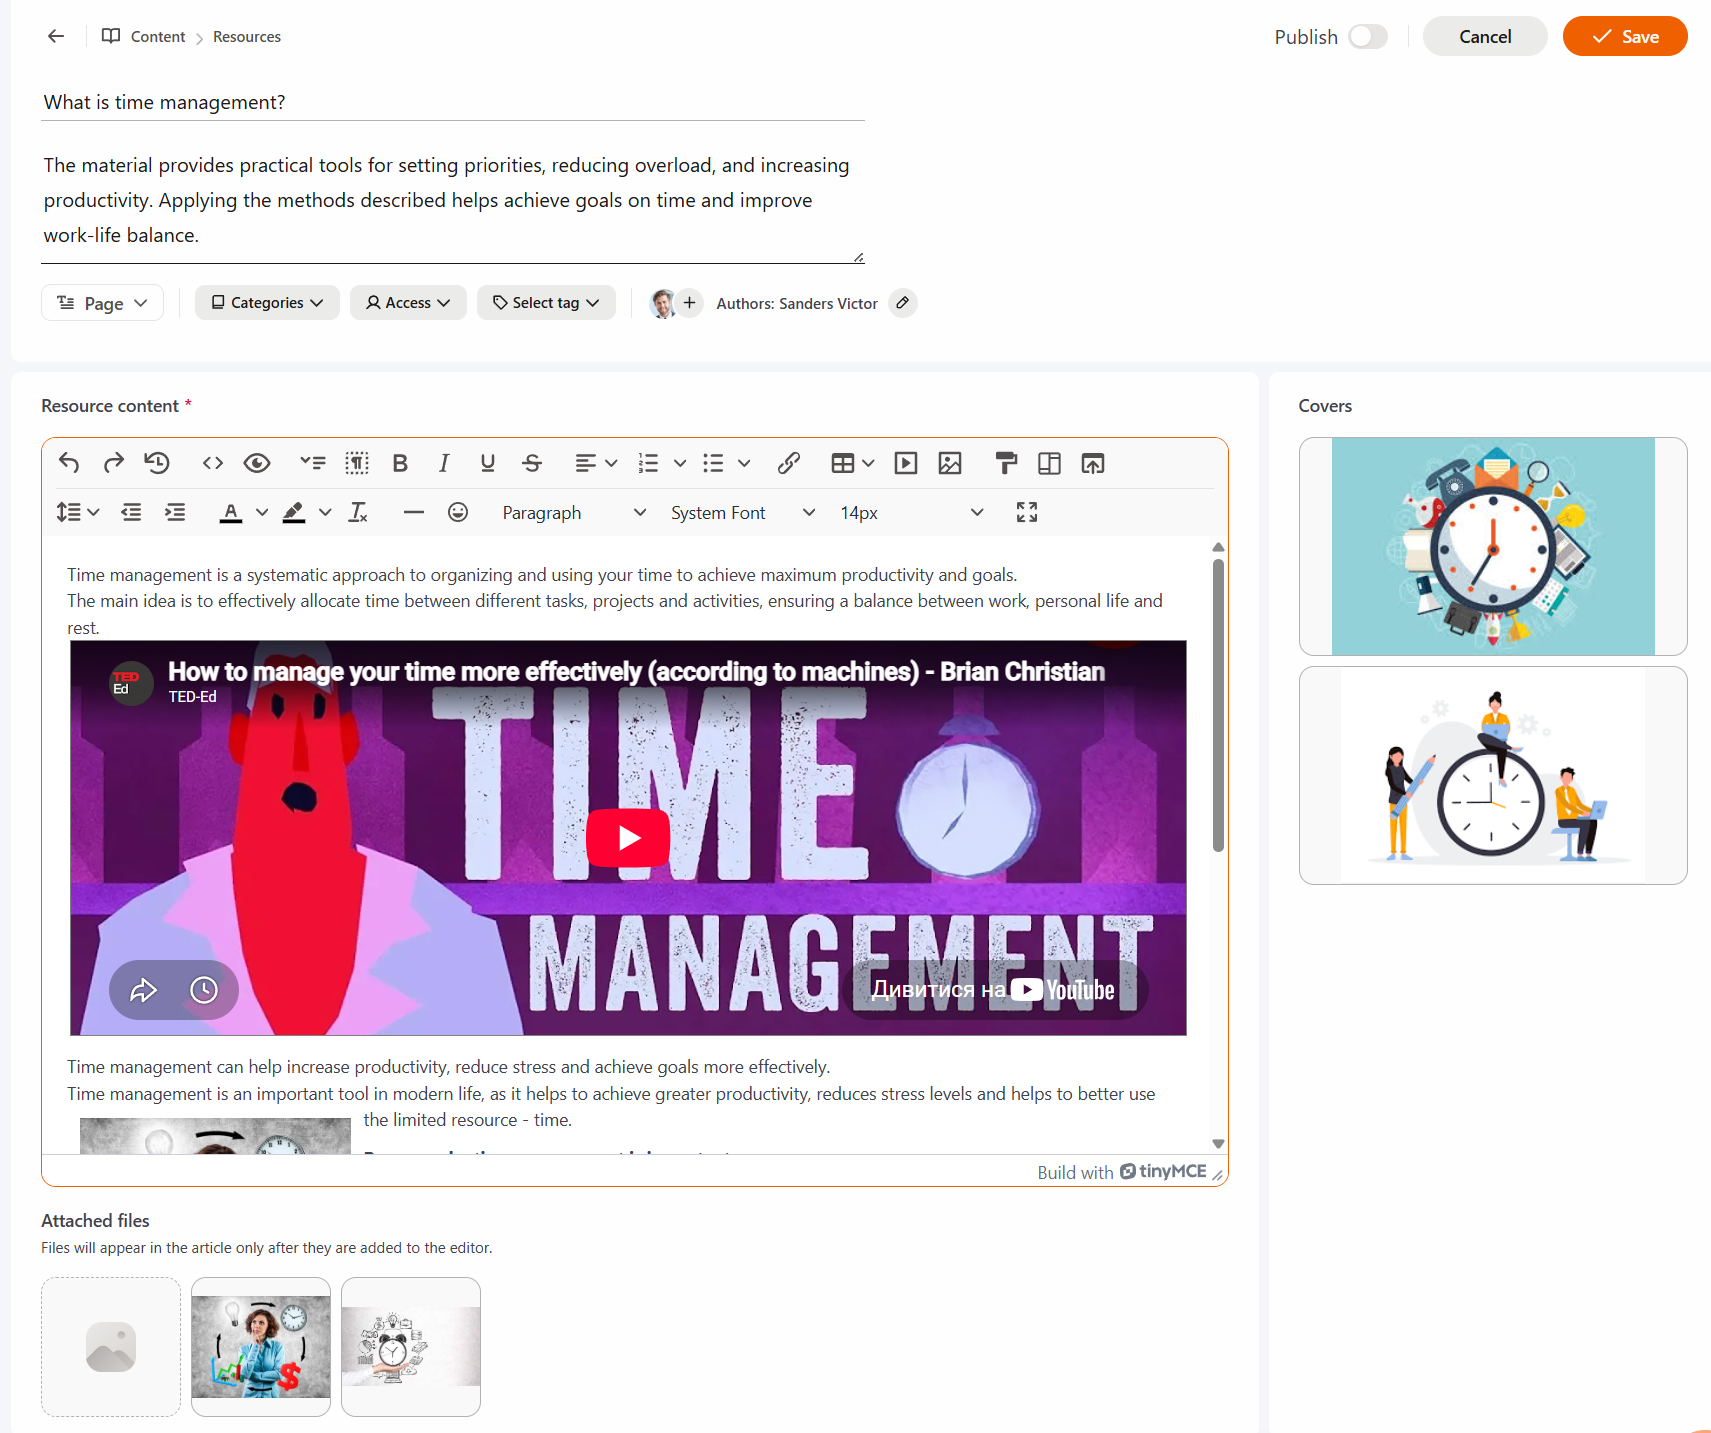The image size is (1711, 1433).
Task: Open the table insert menu
Action: 853,463
